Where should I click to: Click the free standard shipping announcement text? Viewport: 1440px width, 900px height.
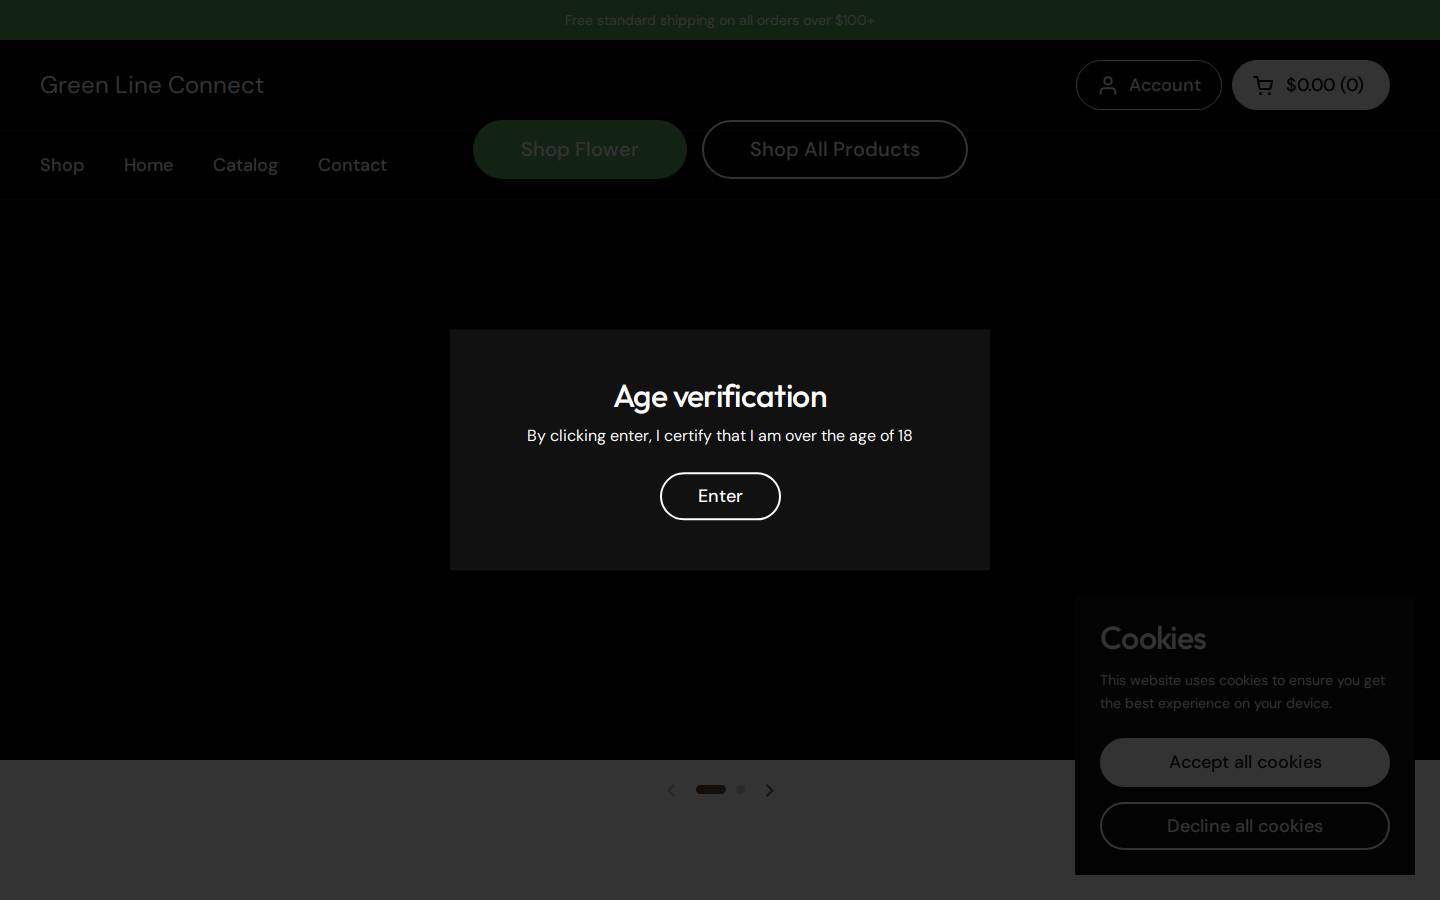coord(720,20)
